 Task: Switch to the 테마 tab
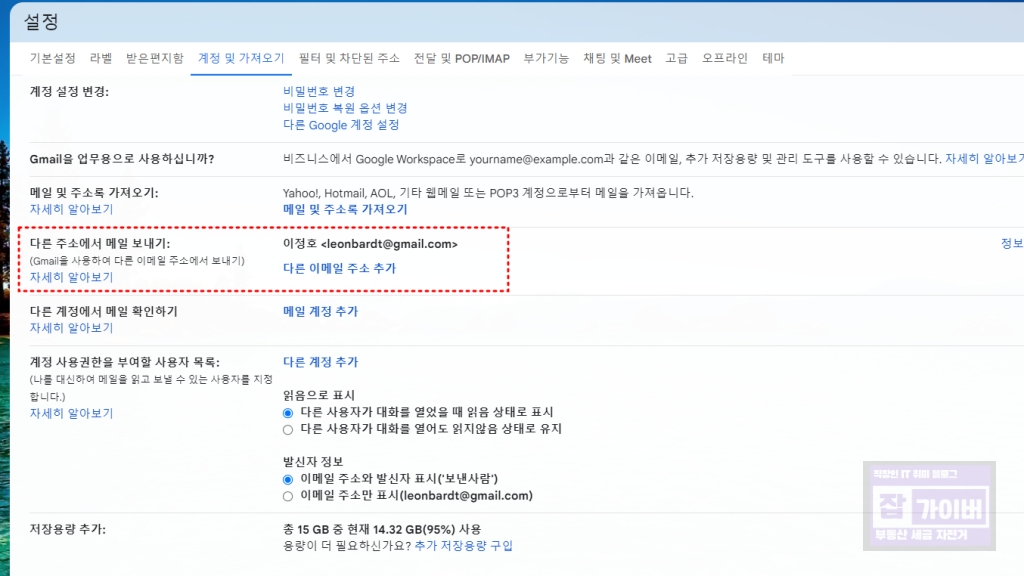773,59
